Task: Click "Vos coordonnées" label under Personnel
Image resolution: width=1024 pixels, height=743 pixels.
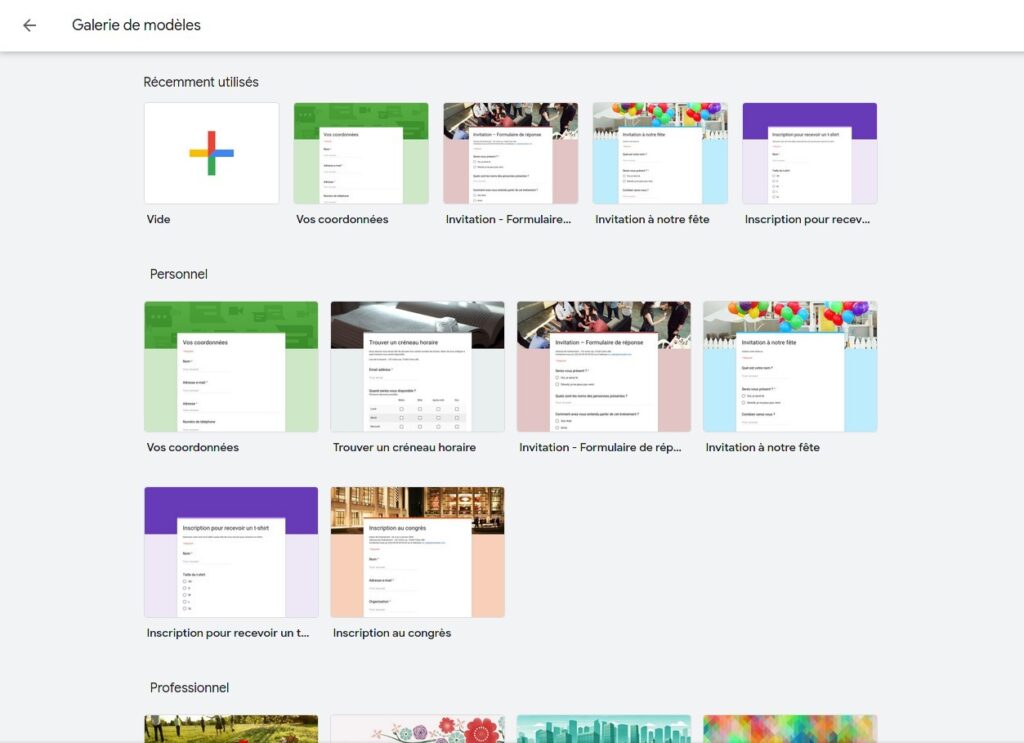Action: click(x=193, y=447)
